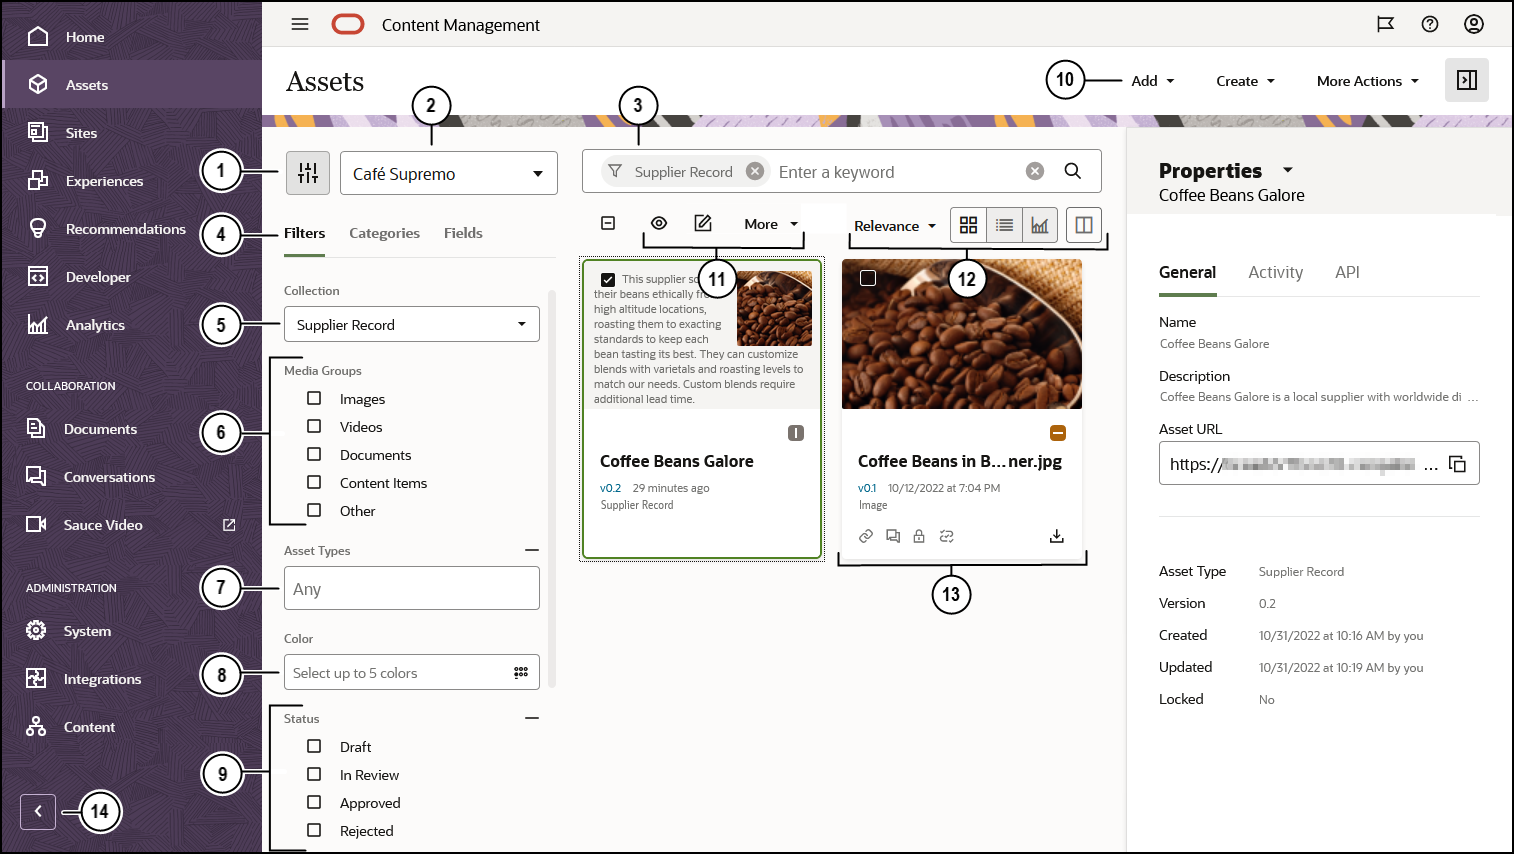Open the Create dropdown menu
This screenshot has height=854, width=1514.
pyautogui.click(x=1245, y=81)
